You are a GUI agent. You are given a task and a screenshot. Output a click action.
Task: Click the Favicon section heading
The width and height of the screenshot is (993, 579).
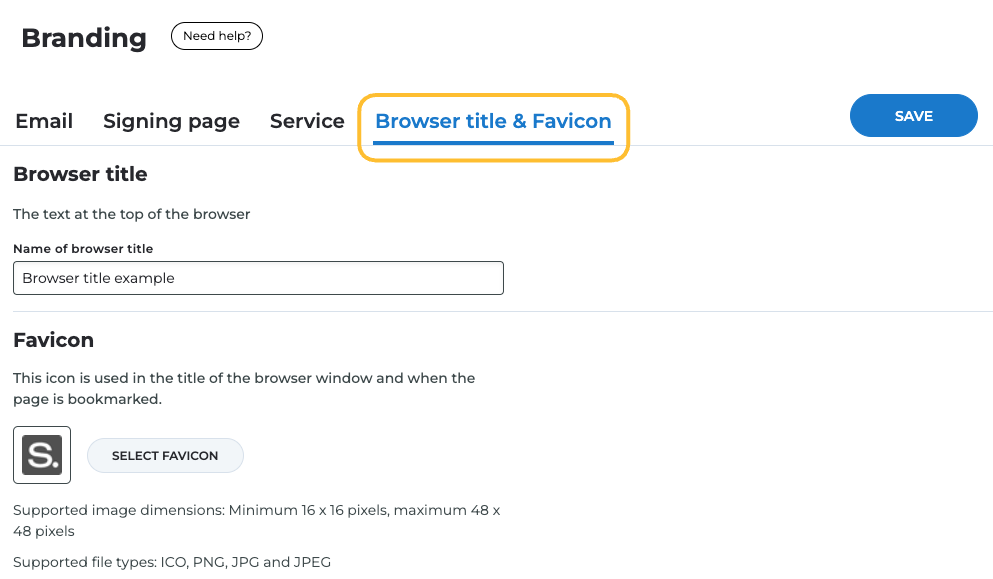[x=53, y=340]
